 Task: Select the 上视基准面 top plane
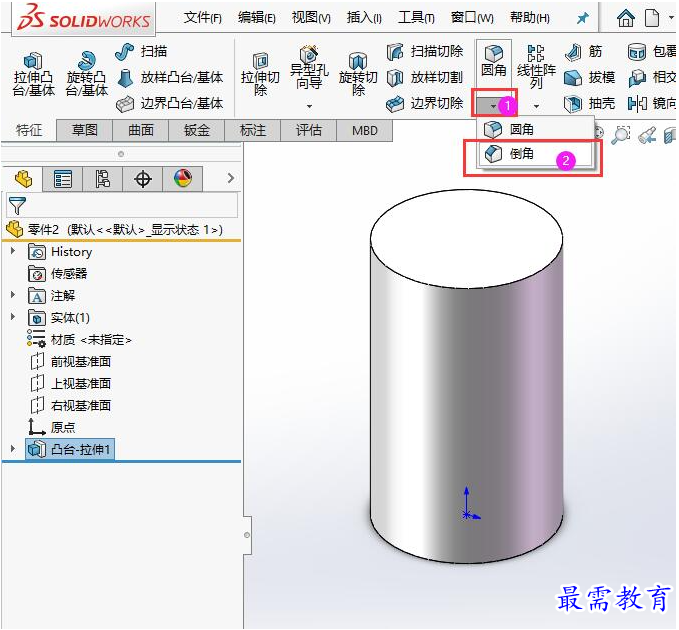(71, 384)
